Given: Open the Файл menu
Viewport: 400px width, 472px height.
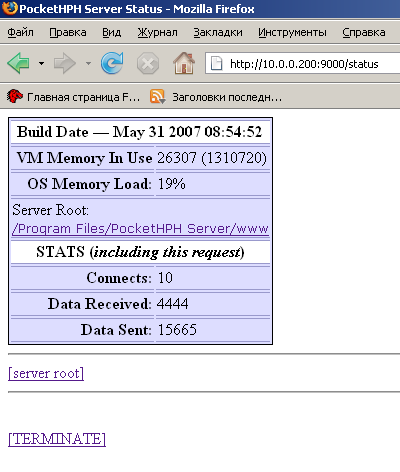Looking at the screenshot, I should pos(20,32).
